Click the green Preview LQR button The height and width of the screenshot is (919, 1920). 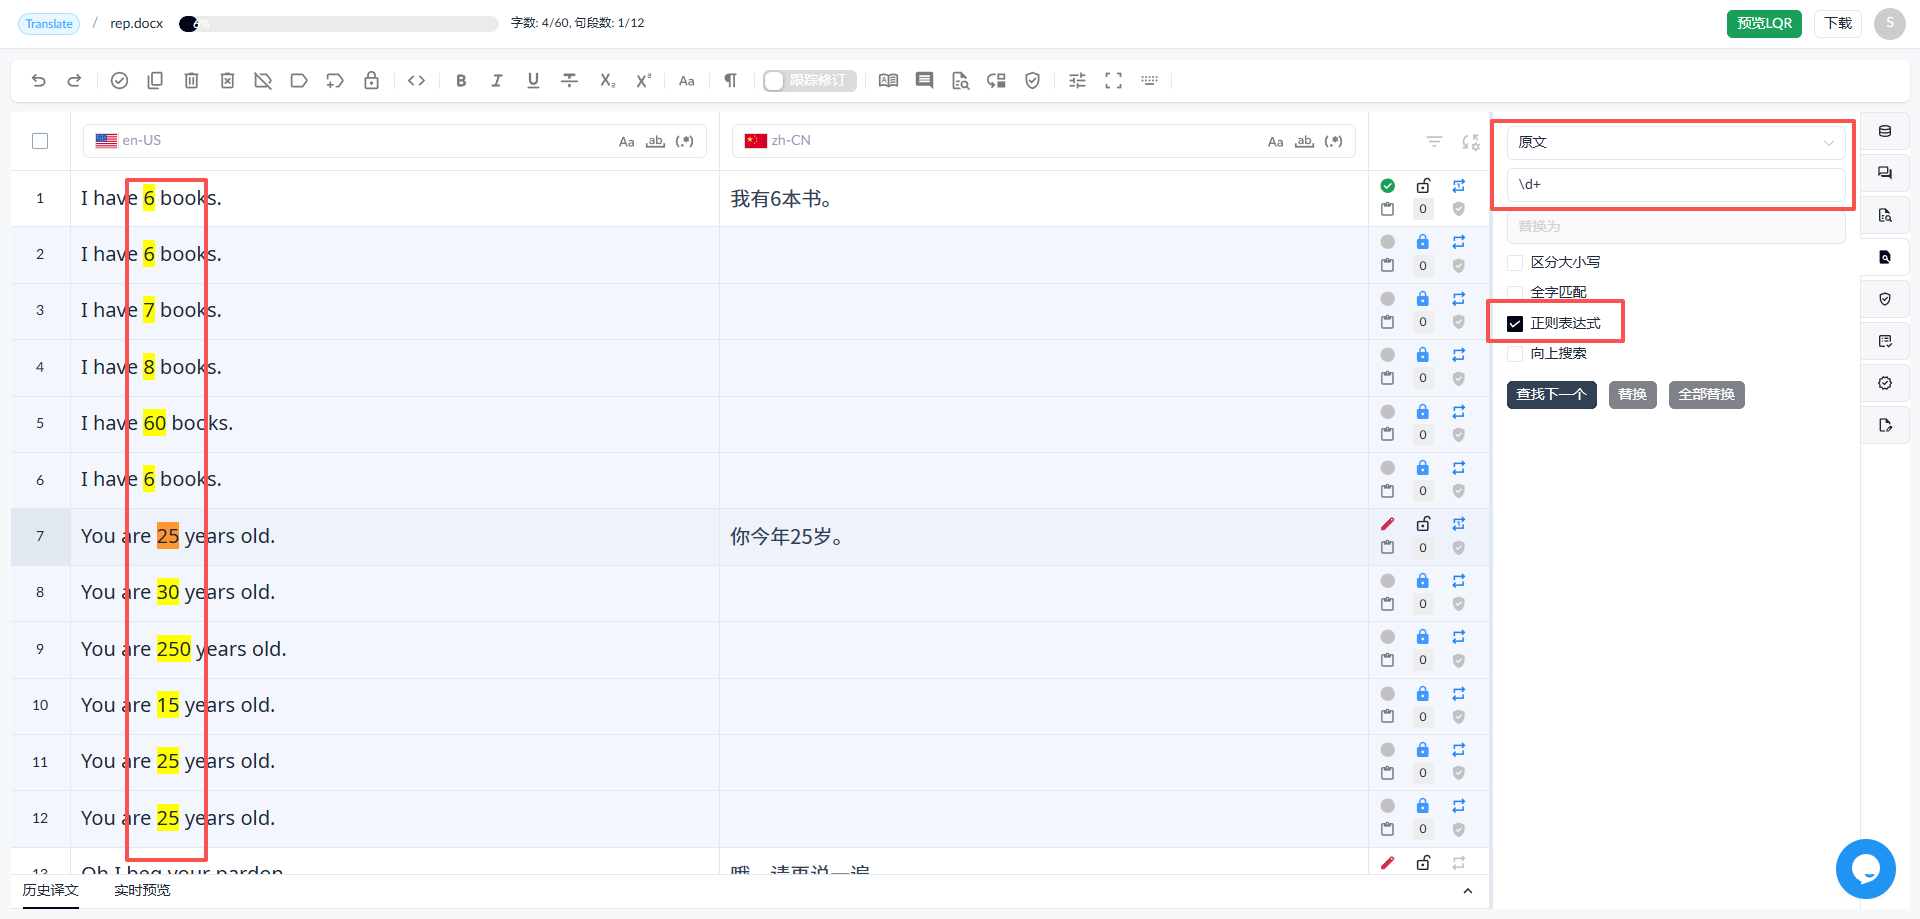(1764, 24)
